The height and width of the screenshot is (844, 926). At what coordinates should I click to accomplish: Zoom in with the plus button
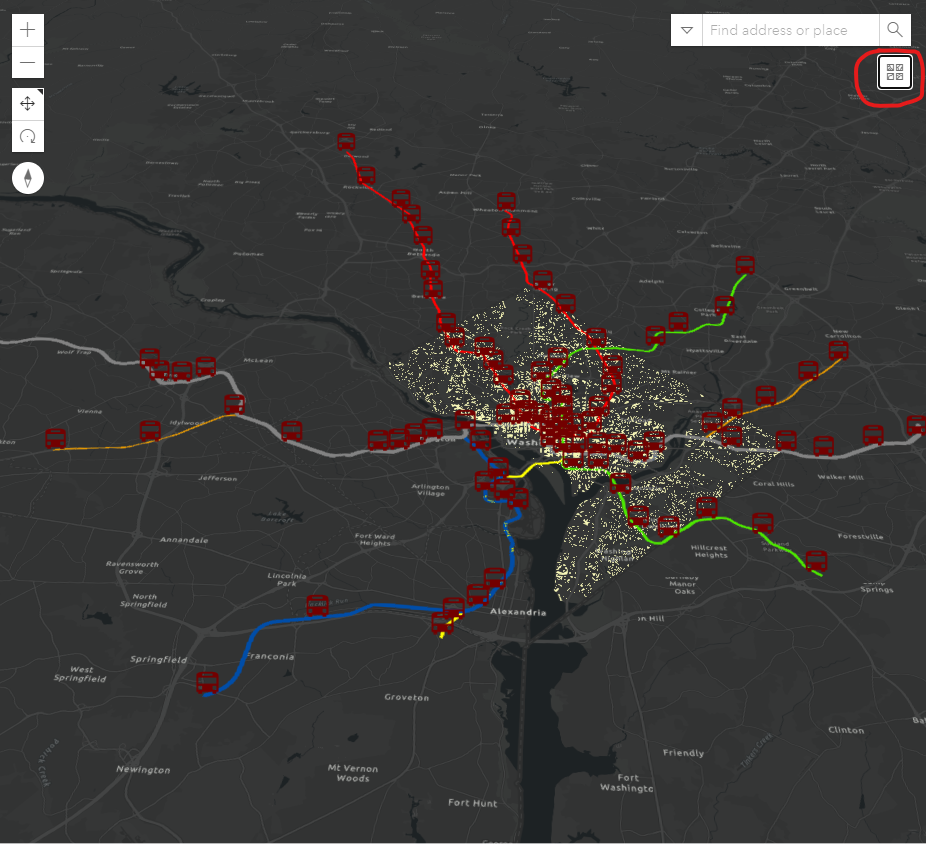pyautogui.click(x=28, y=30)
